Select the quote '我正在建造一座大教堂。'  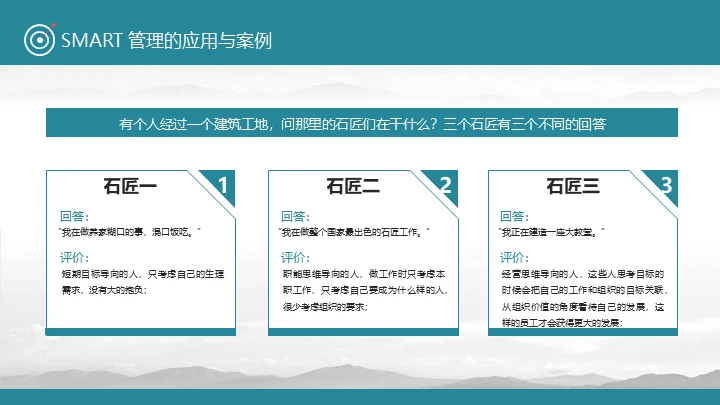point(551,232)
